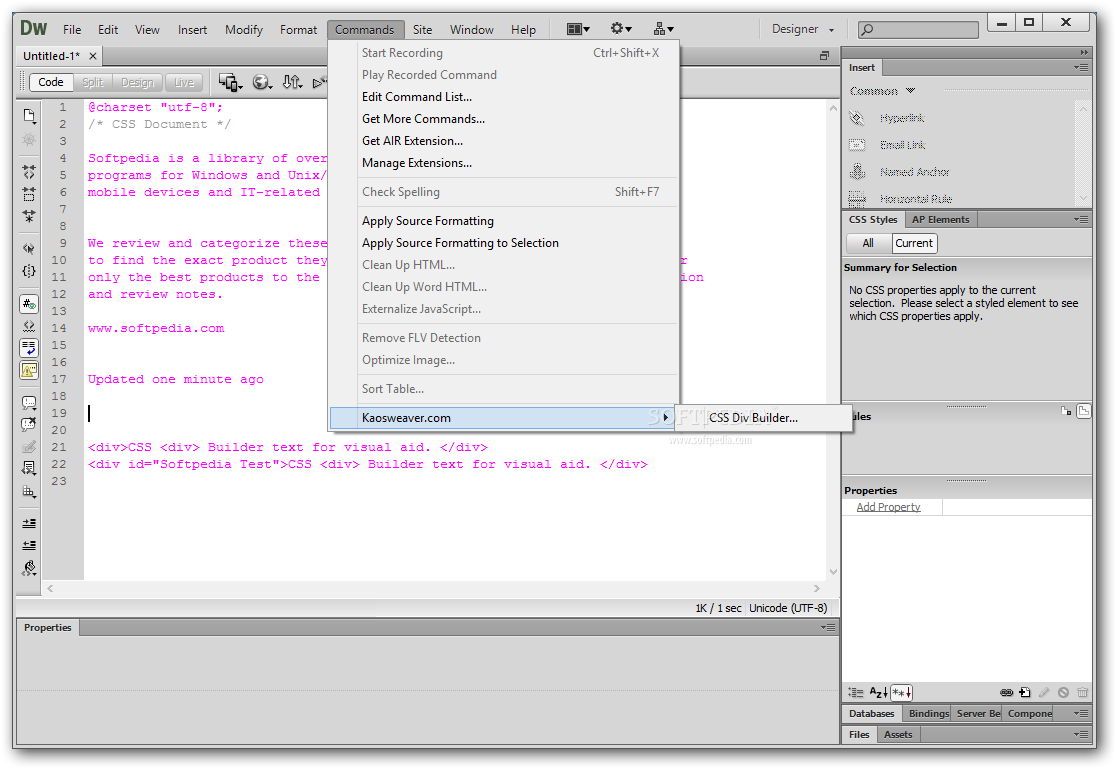Show cascade of rules icon
The height and width of the screenshot is (769, 1117).
[1084, 411]
